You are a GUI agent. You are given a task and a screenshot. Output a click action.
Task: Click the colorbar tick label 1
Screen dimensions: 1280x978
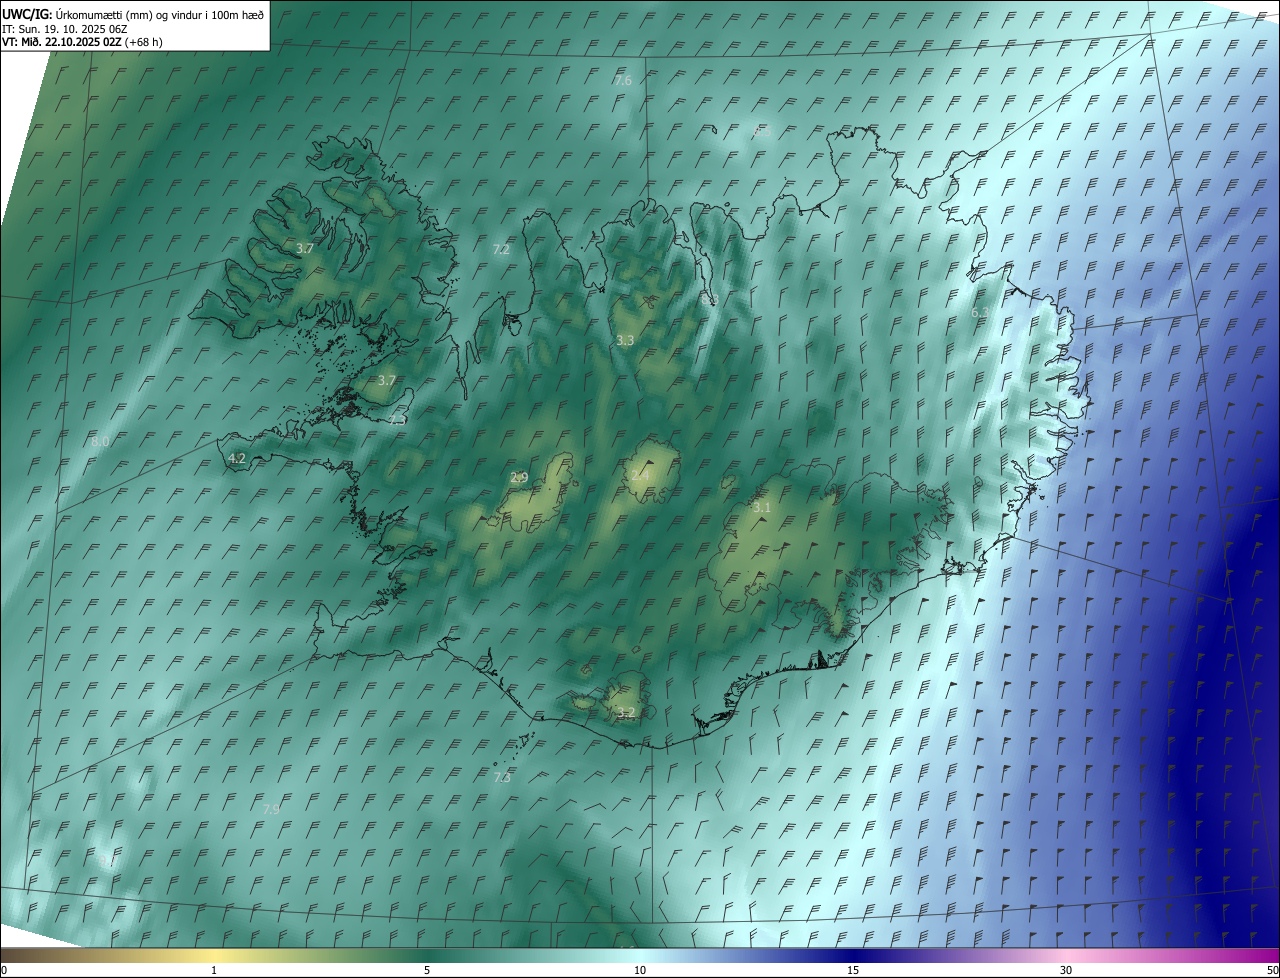(214, 970)
